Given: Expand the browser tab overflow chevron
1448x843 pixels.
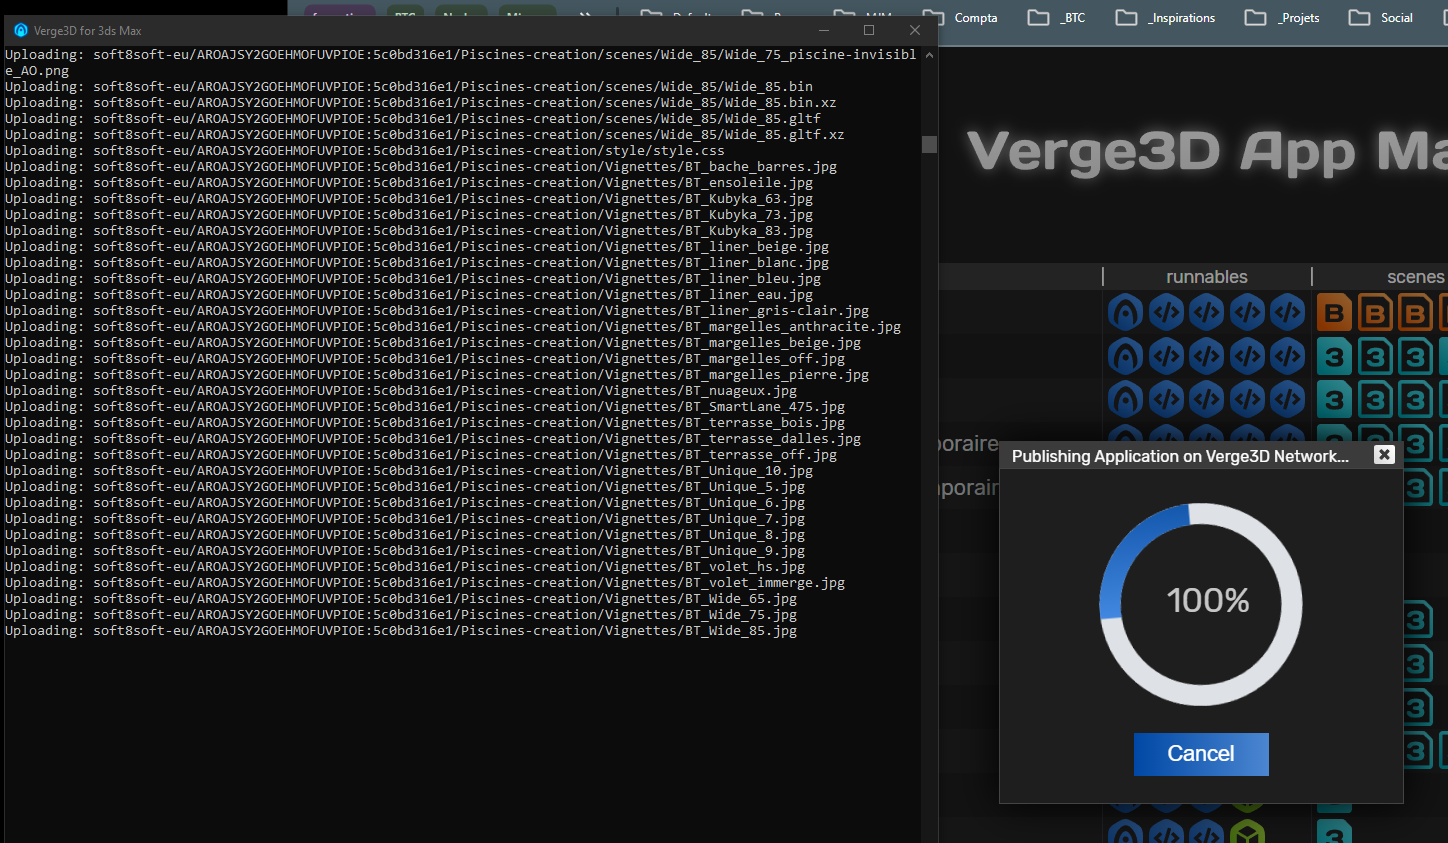Looking at the screenshot, I should 585,16.
